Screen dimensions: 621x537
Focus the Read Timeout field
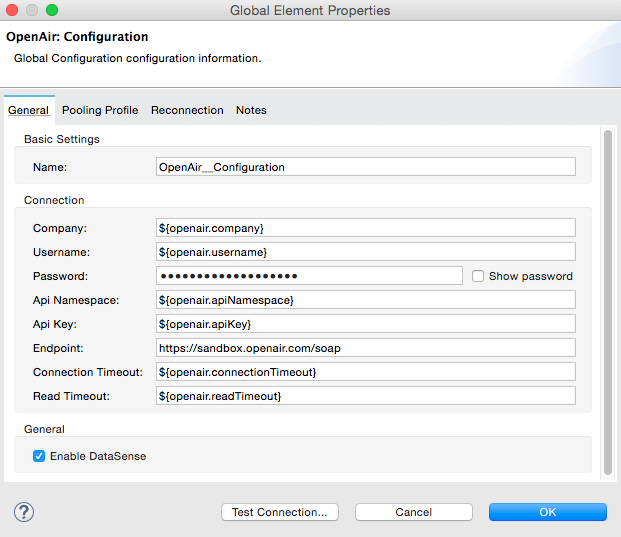366,396
